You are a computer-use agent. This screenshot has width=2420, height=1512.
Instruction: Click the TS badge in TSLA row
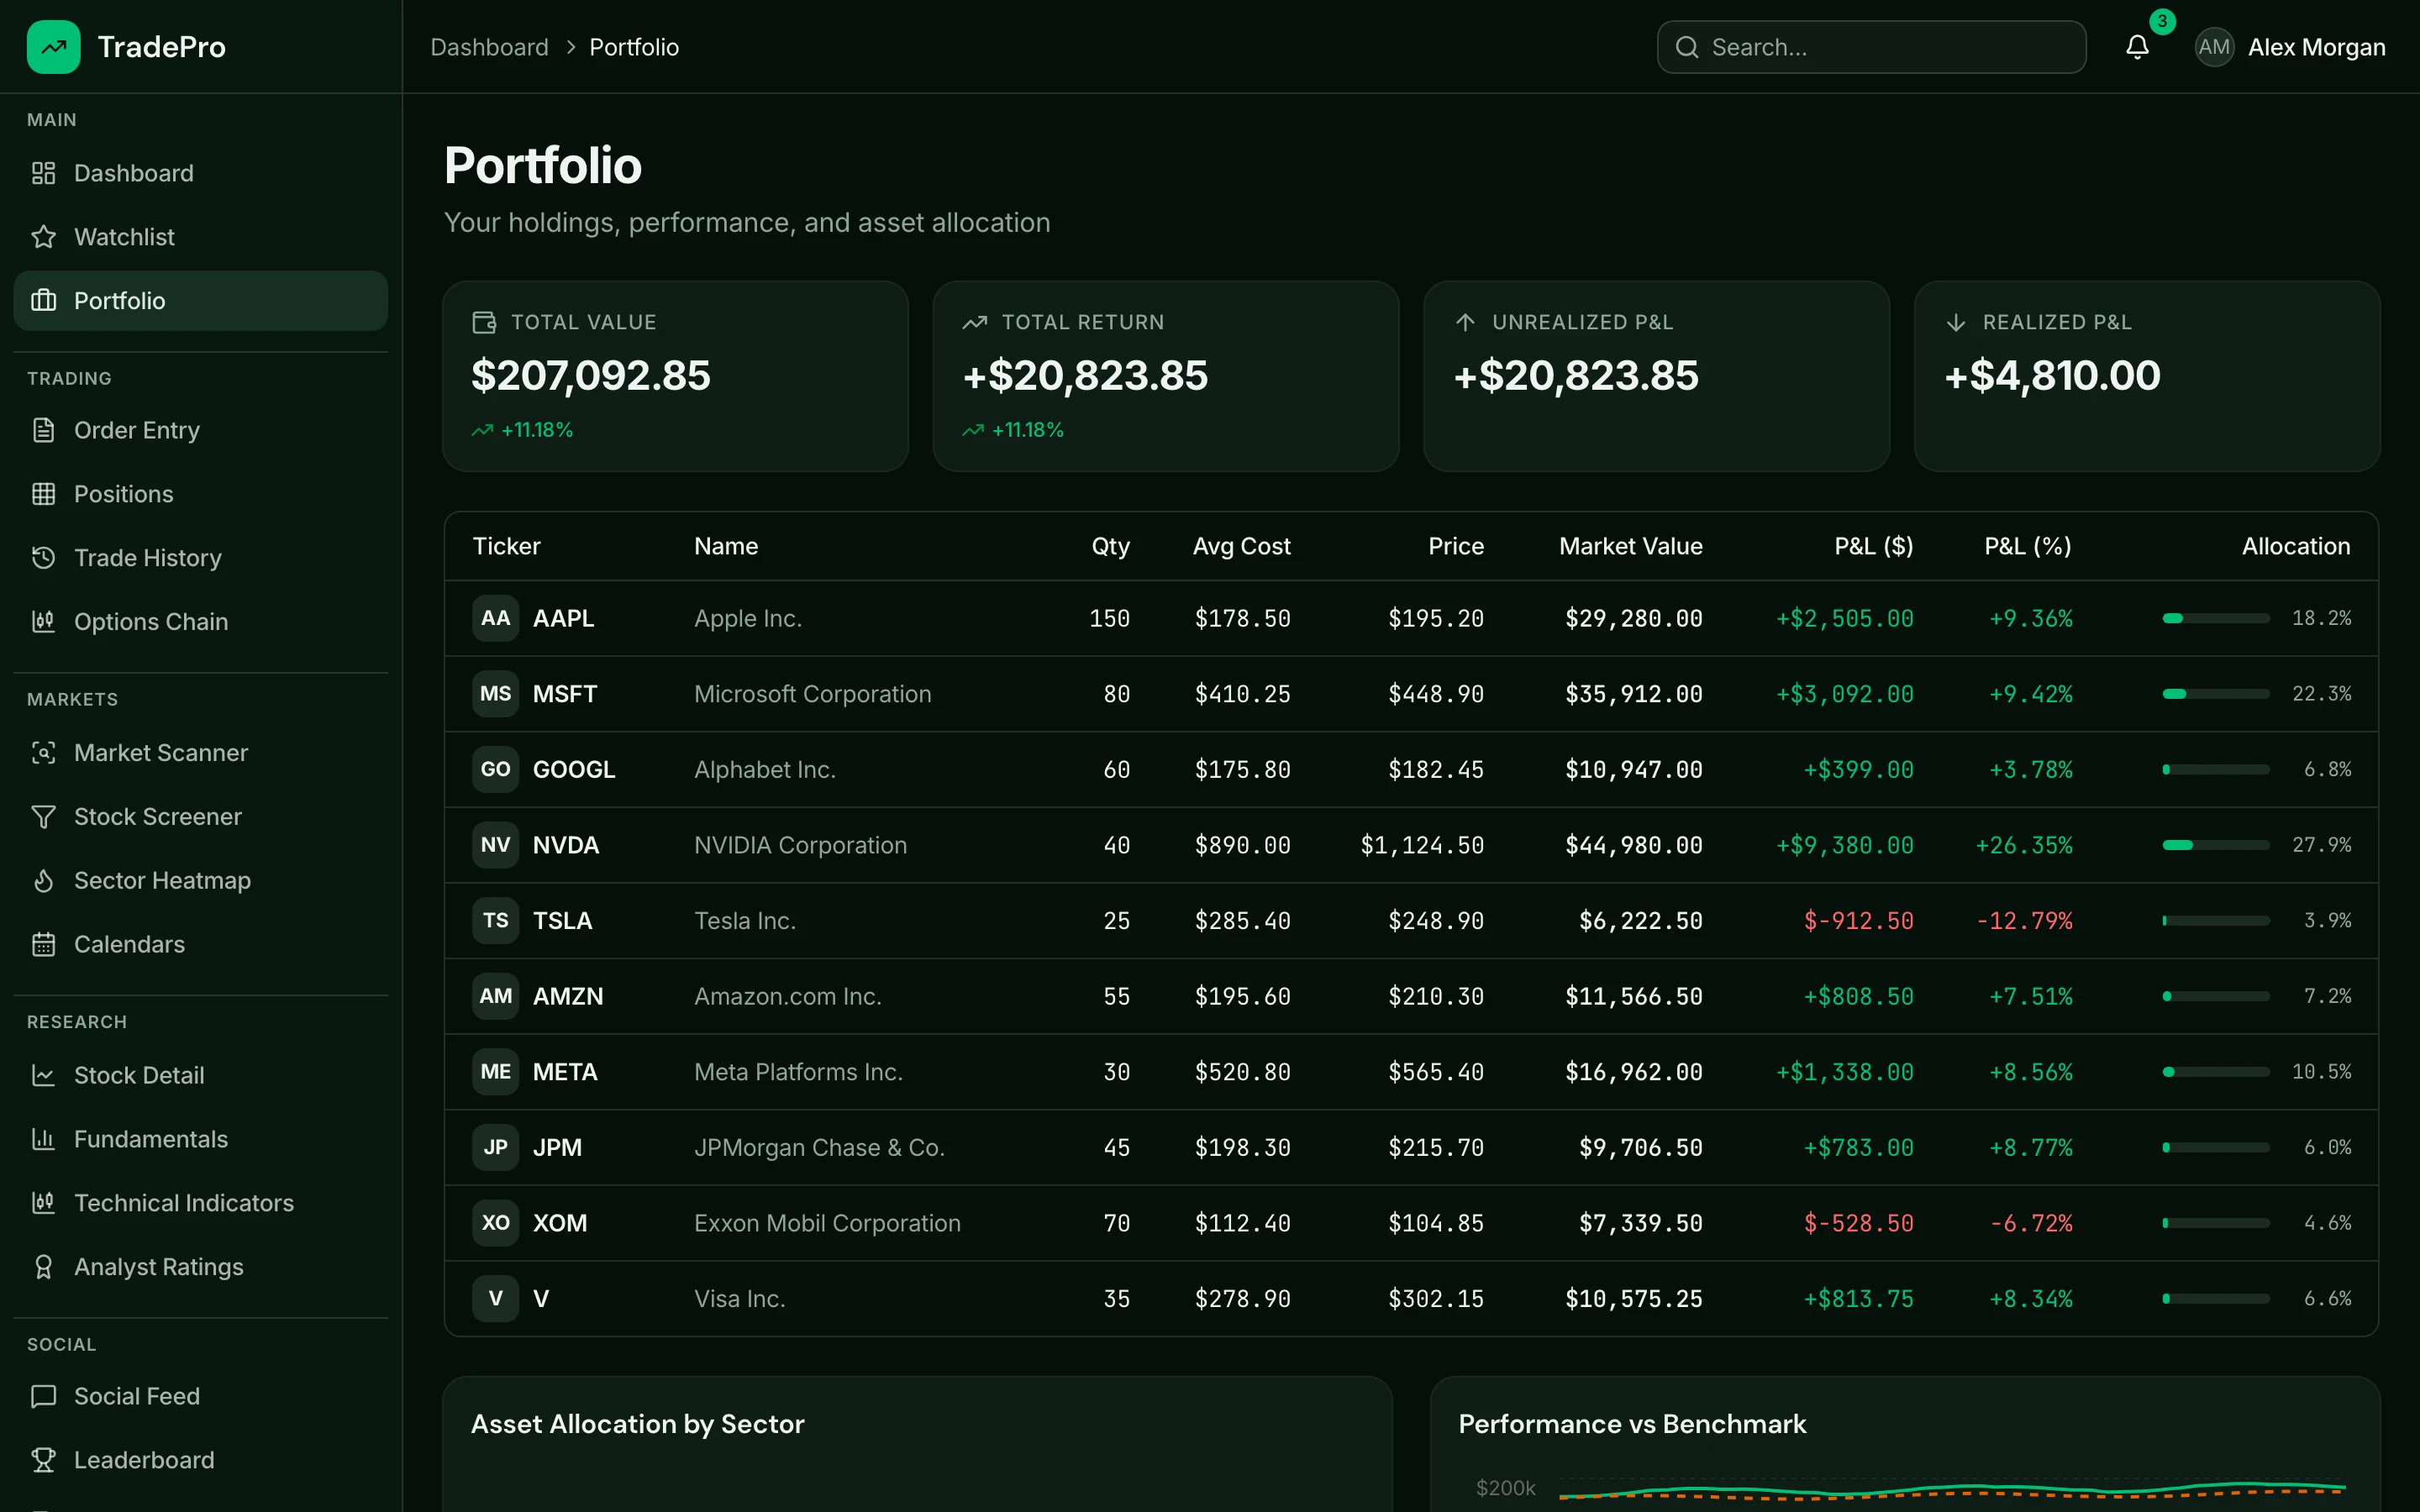[495, 921]
